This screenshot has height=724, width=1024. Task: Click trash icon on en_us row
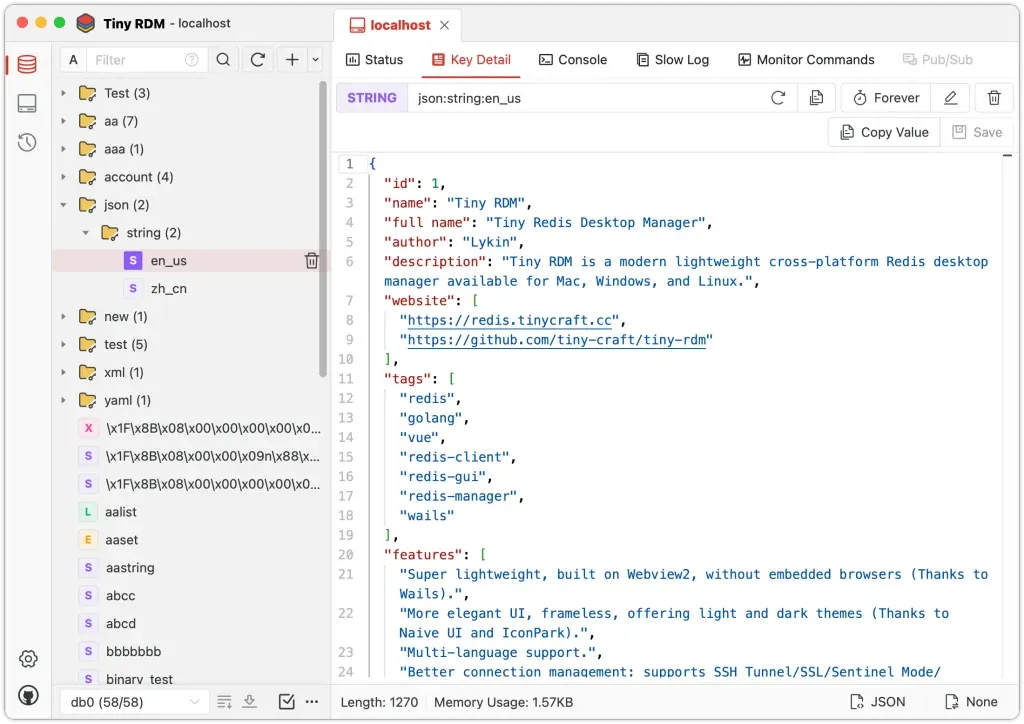pos(312,261)
